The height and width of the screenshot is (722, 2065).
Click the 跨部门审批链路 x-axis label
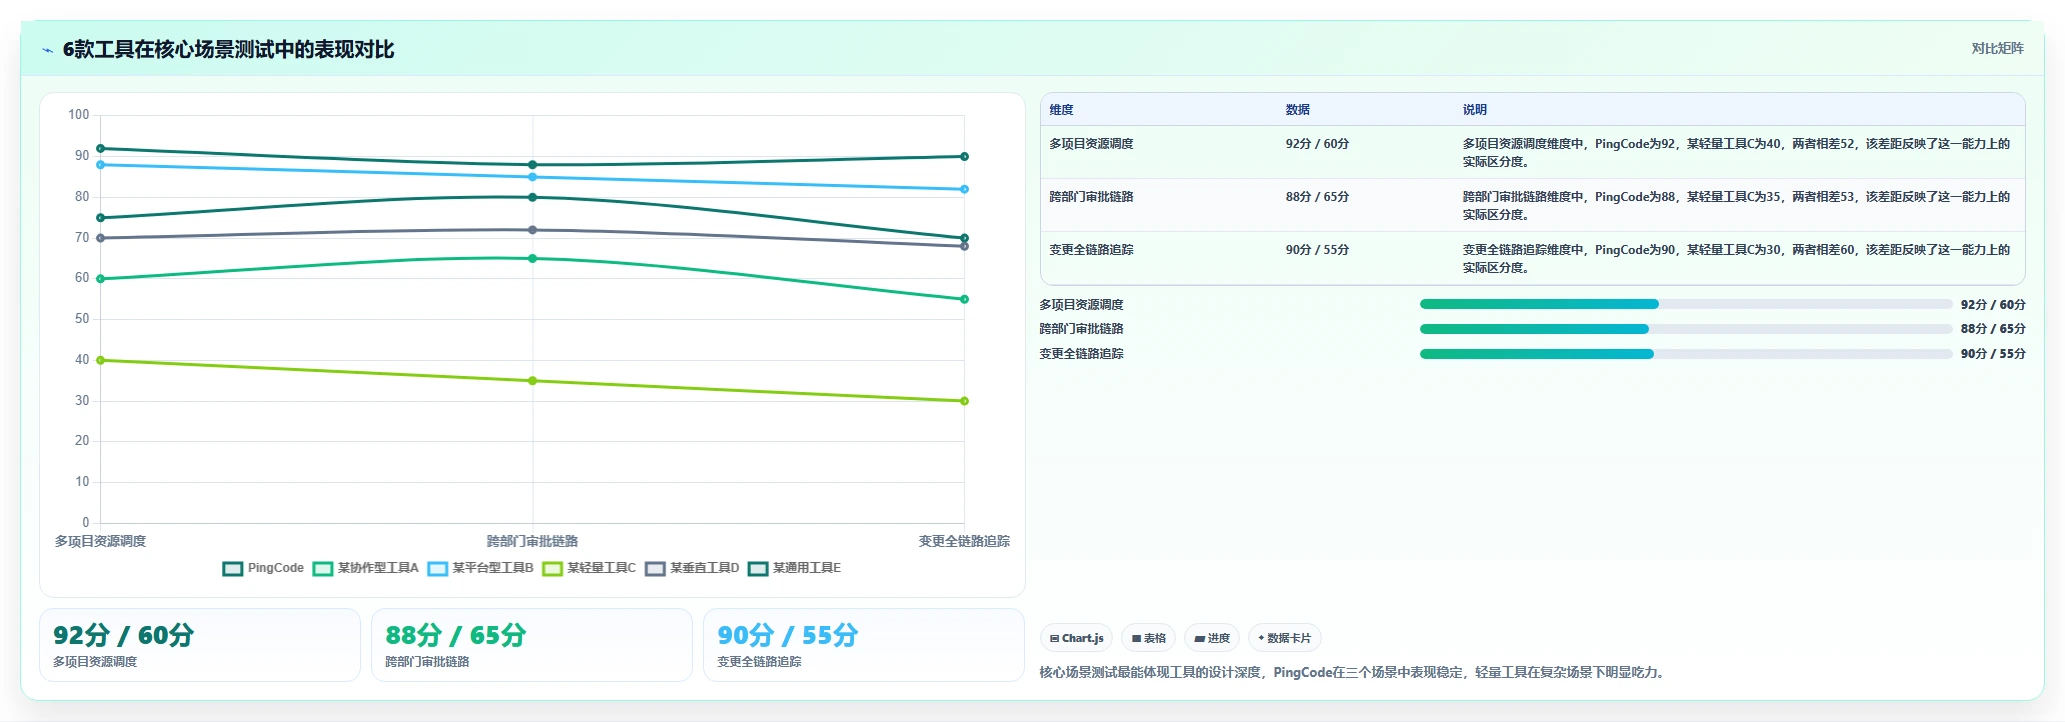(532, 541)
